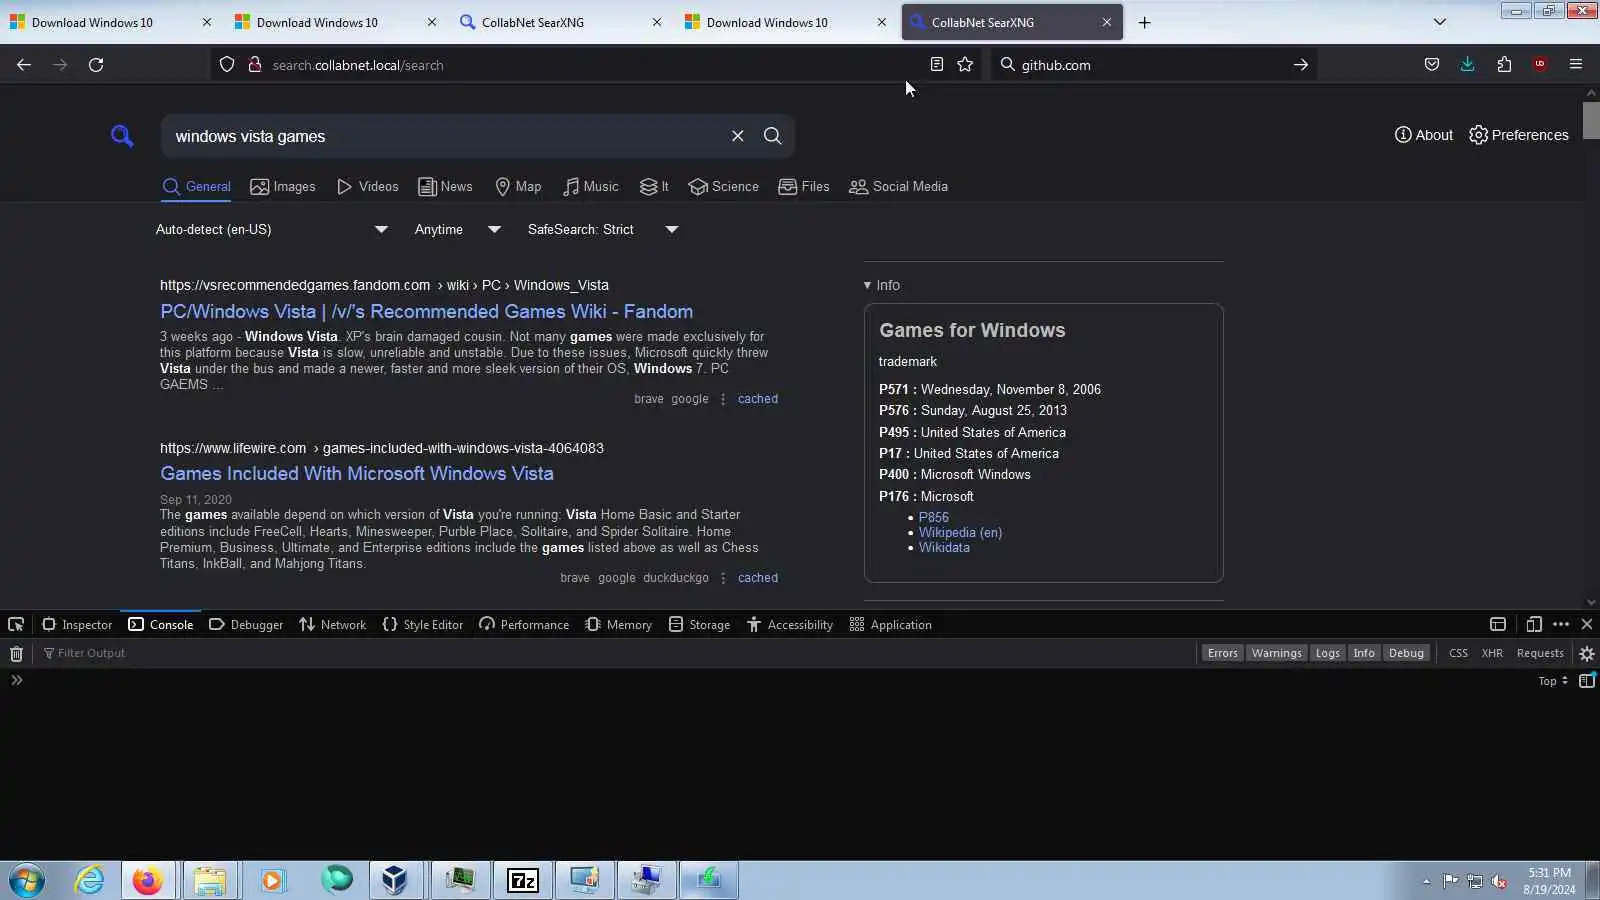
Task: Toggle the Requests console filter
Action: point(1540,654)
